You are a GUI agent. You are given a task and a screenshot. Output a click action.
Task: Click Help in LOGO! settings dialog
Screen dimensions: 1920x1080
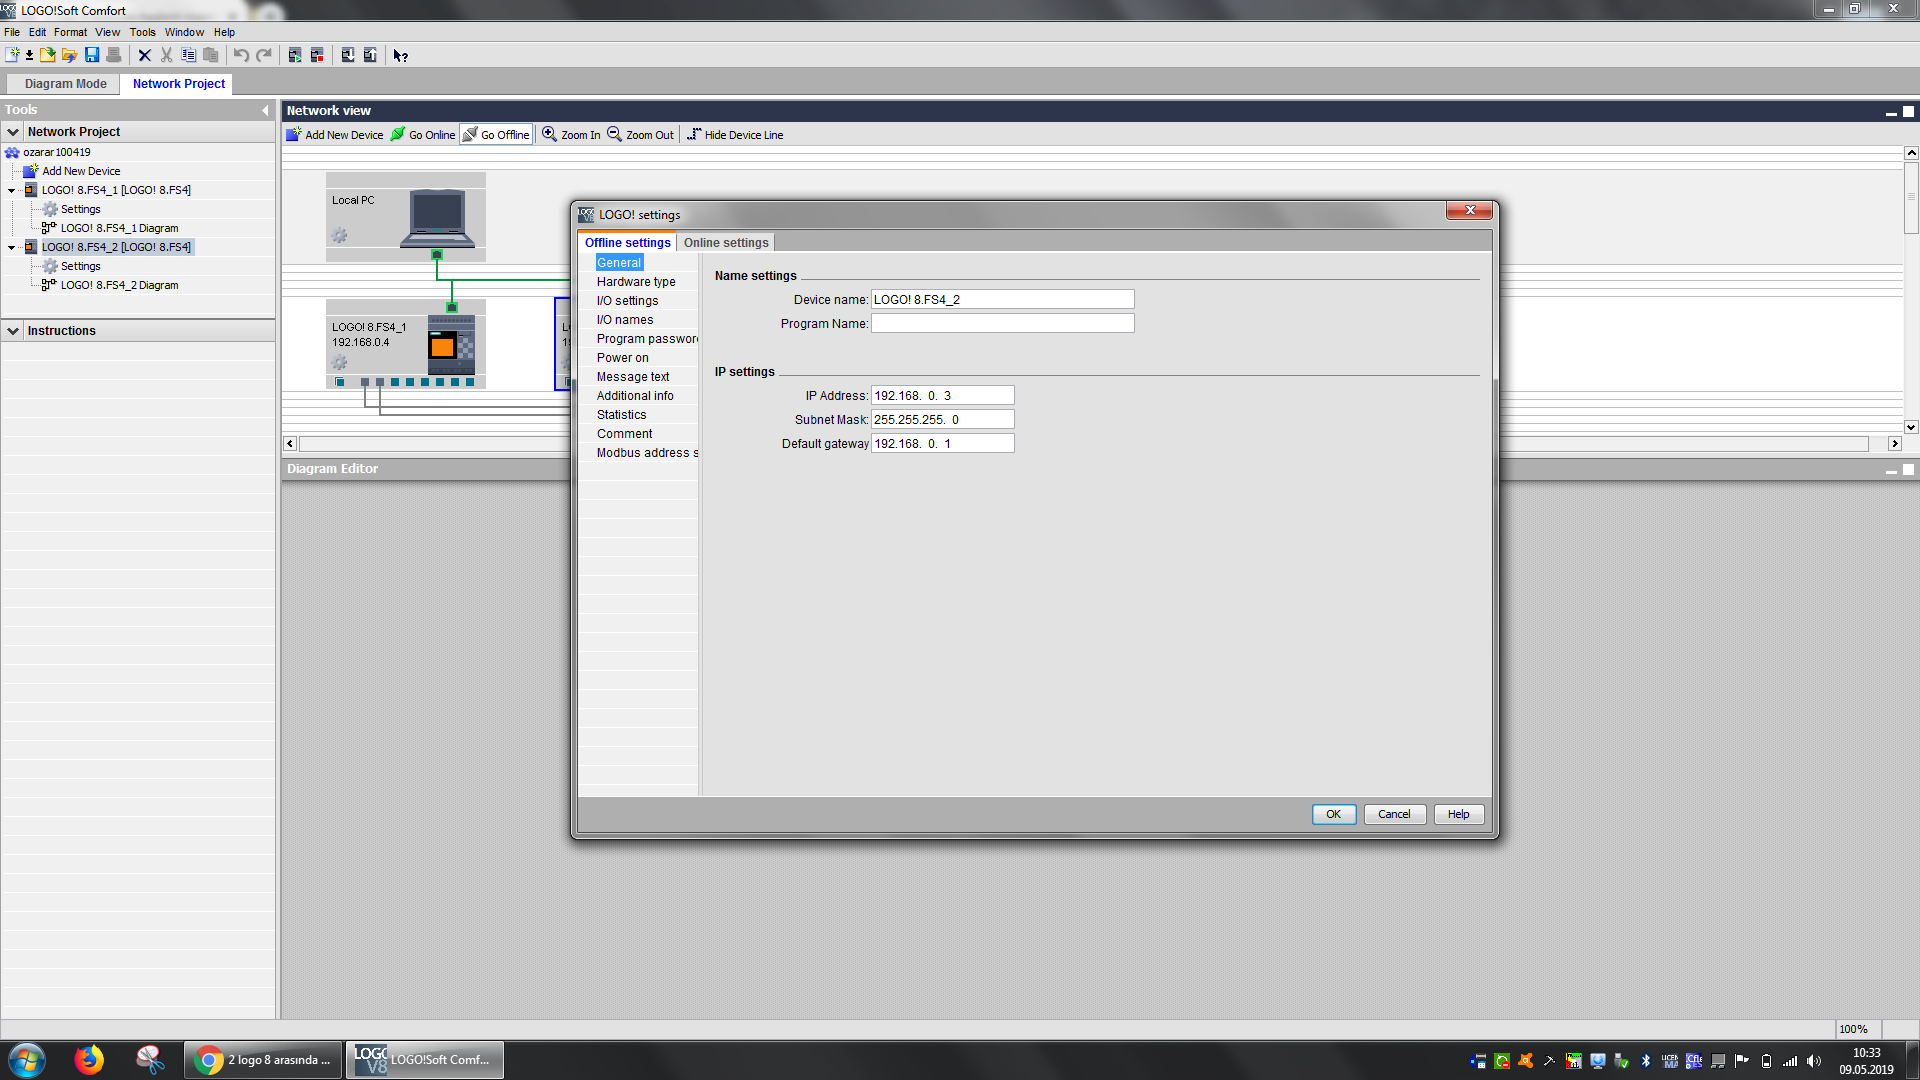point(1458,814)
